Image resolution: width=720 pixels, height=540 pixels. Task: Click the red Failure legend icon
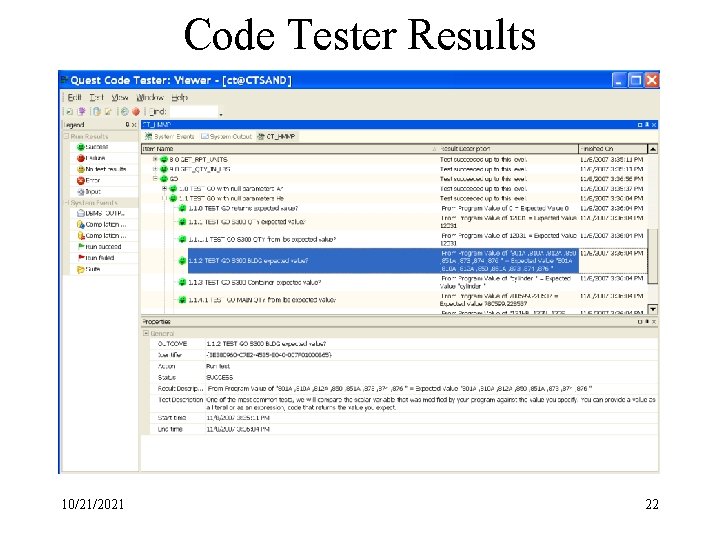tap(81, 158)
